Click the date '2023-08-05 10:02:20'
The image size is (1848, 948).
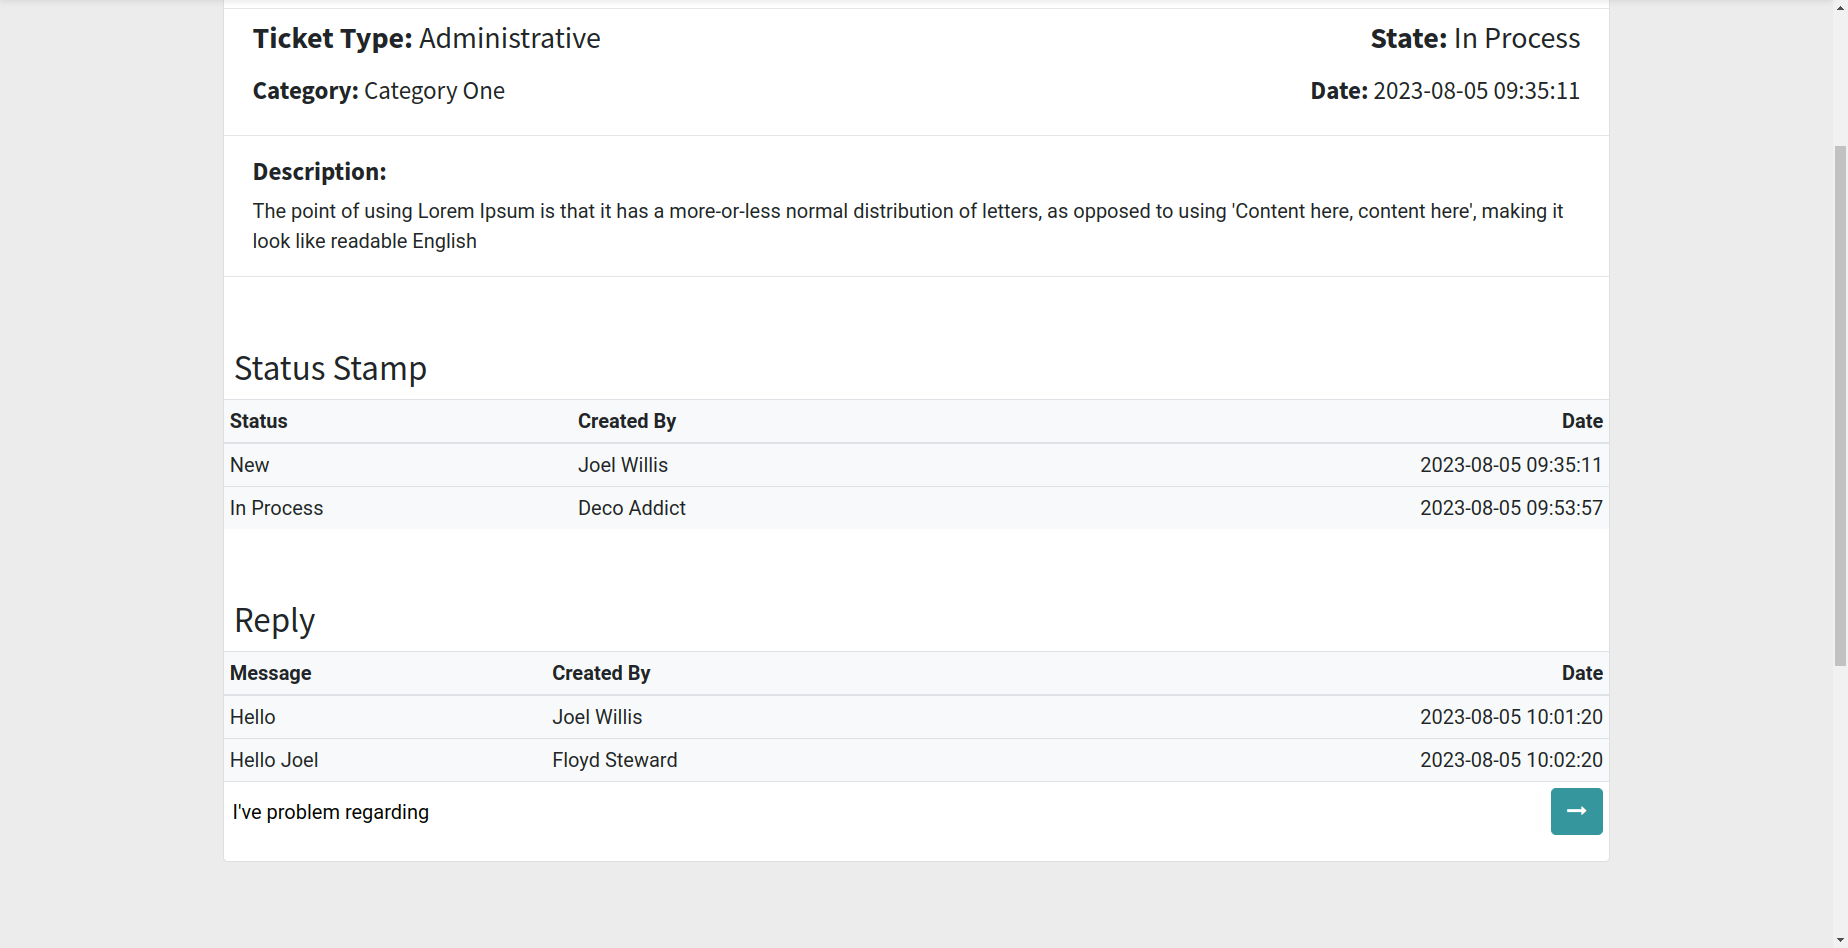coord(1511,760)
